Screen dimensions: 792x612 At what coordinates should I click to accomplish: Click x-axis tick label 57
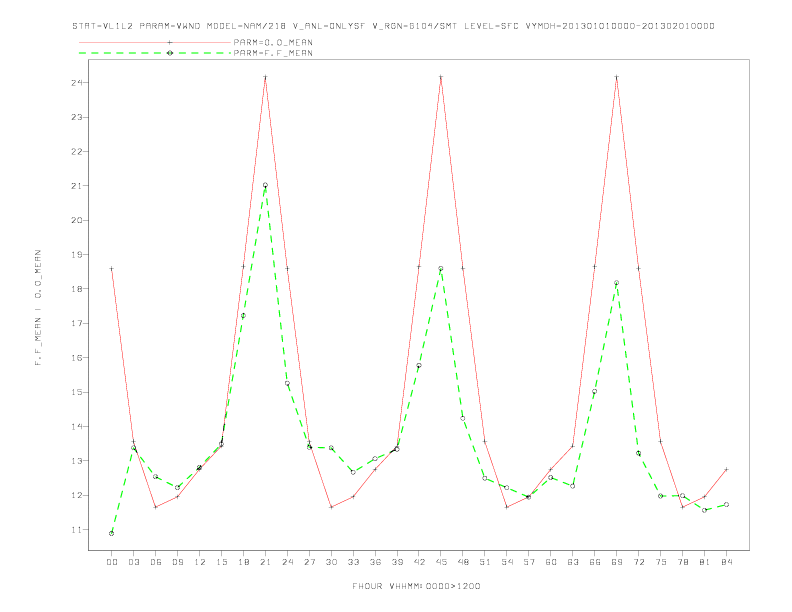[x=529, y=562]
